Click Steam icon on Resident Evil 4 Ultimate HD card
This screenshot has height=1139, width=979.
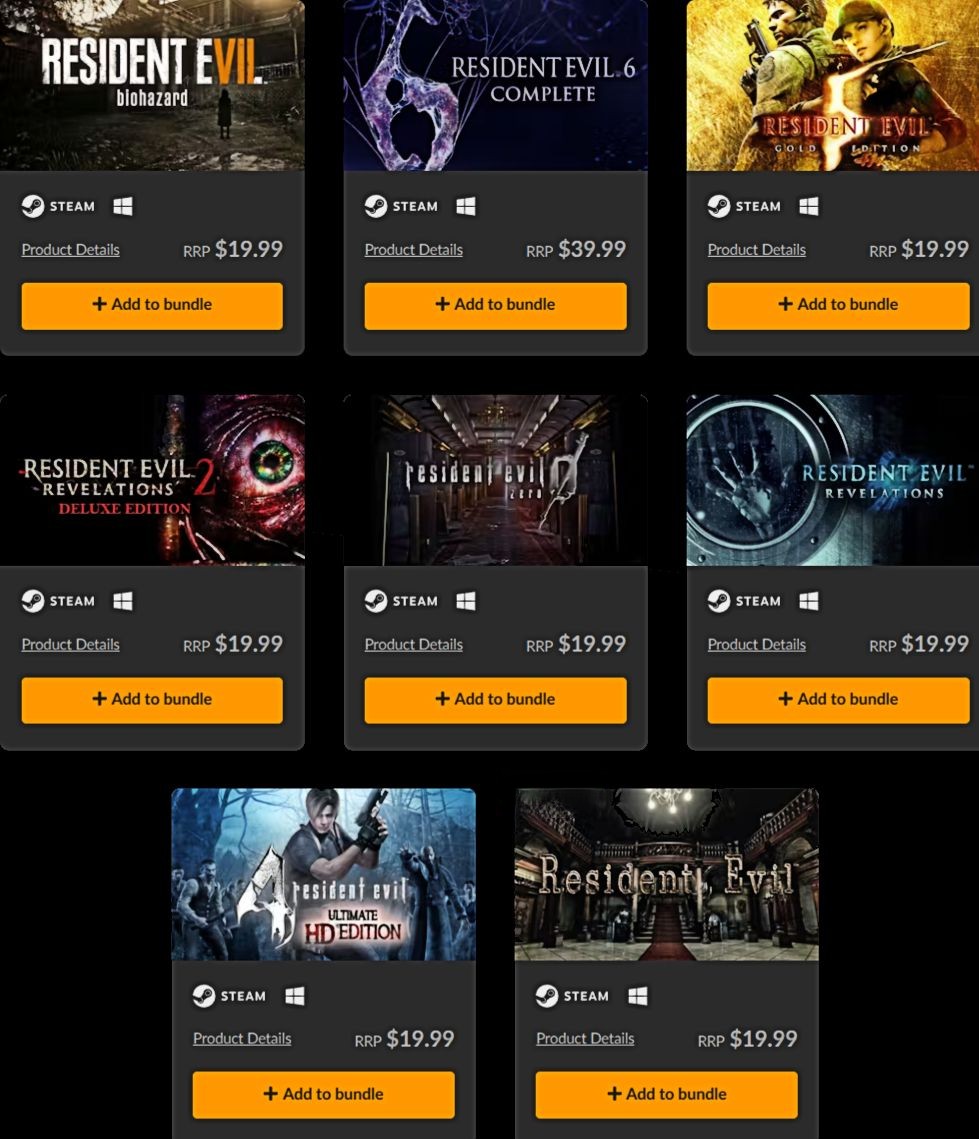(x=204, y=995)
